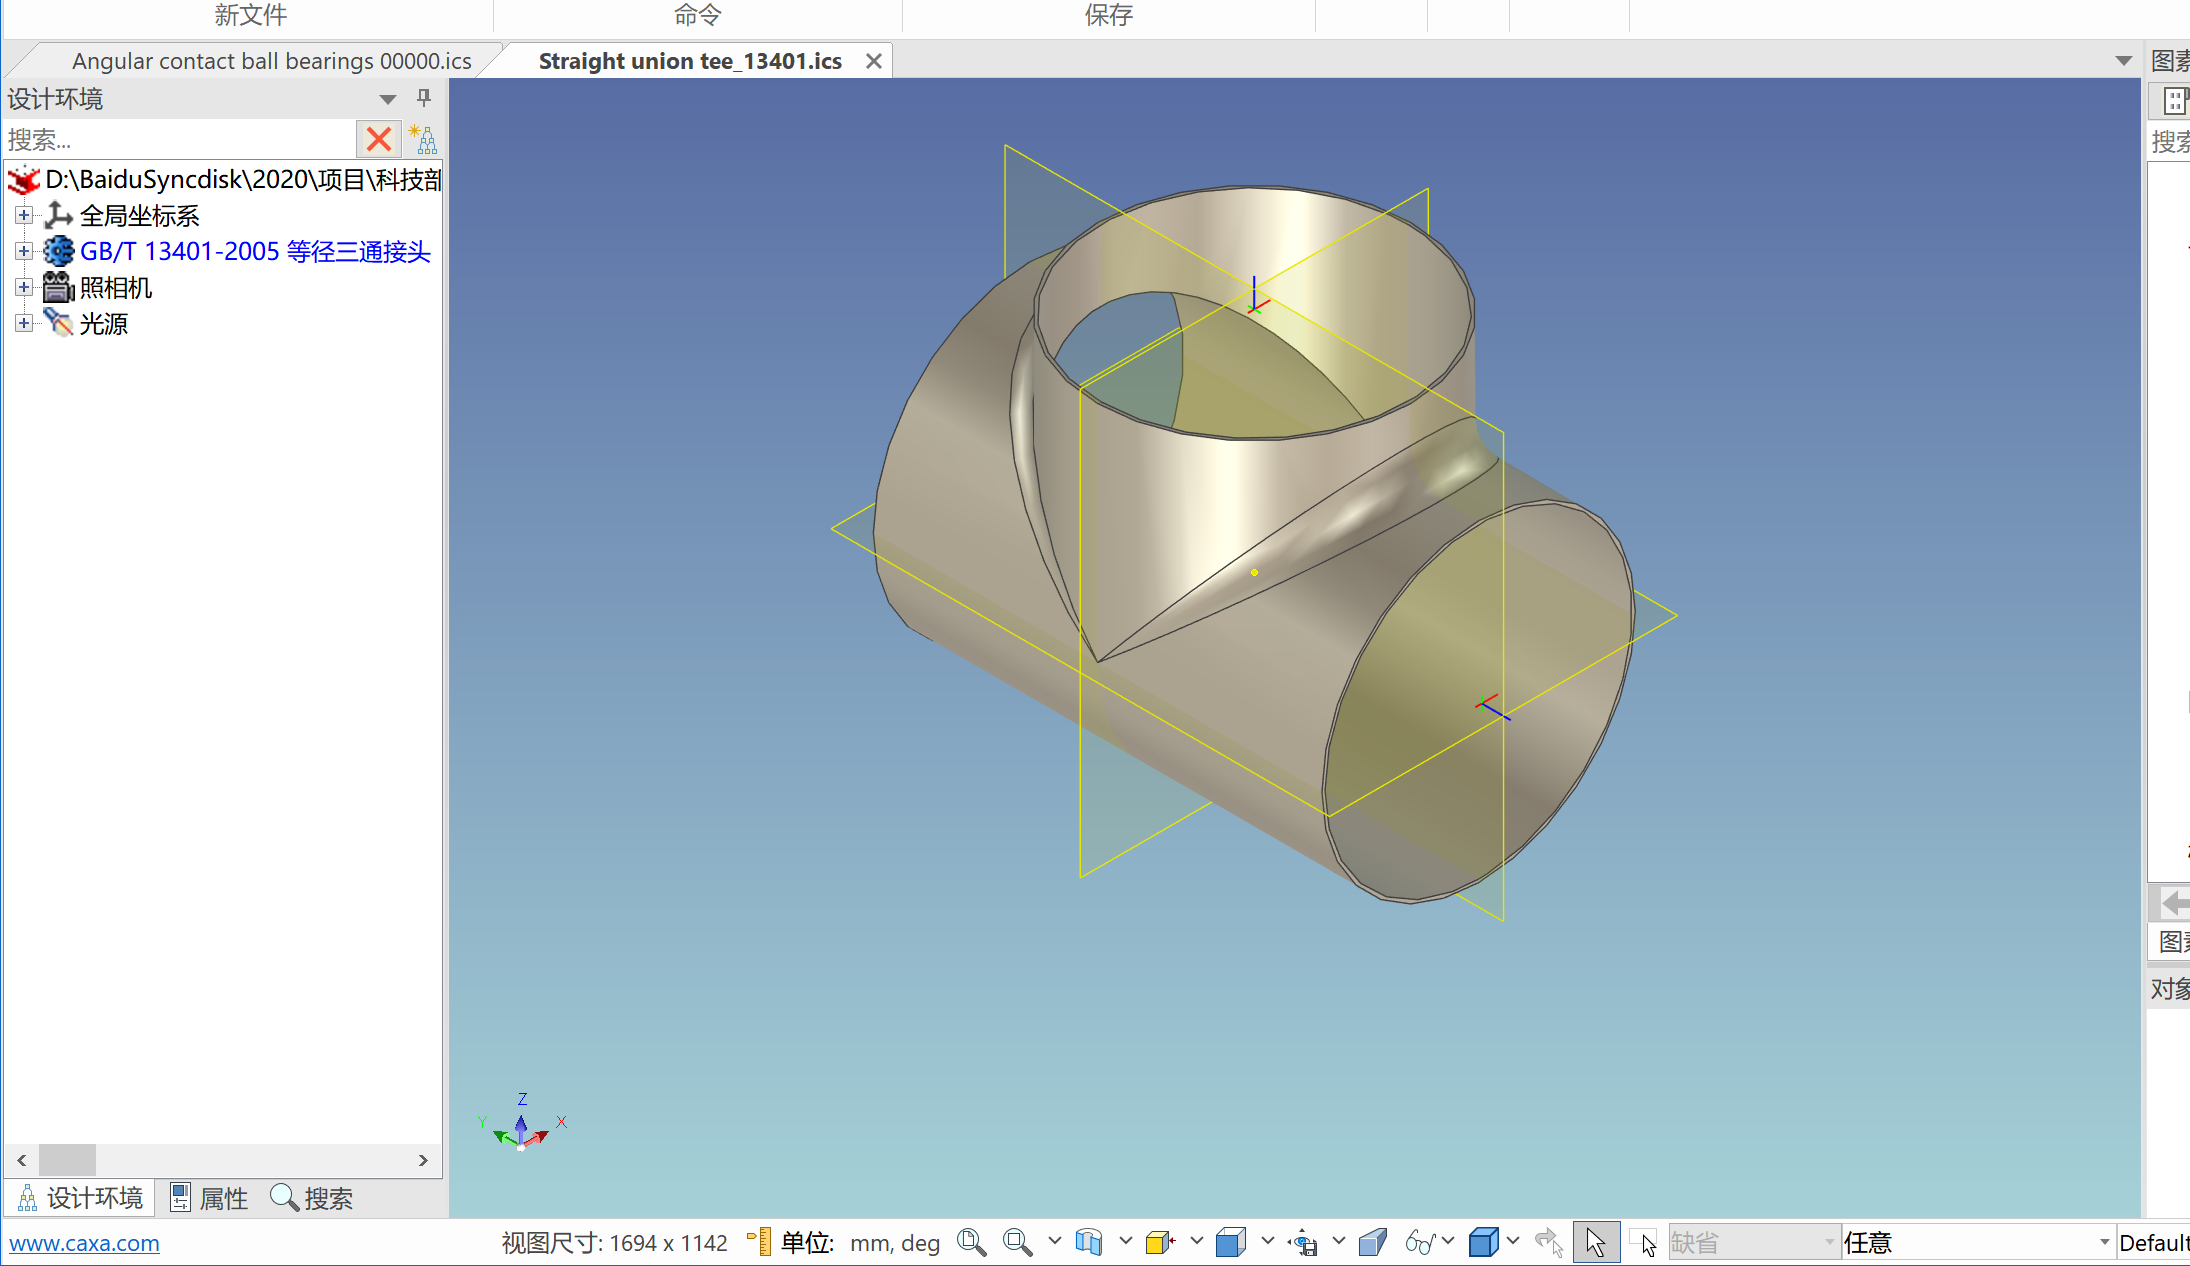Screen dimensions: 2190x1266
Task: Expand the GB/T 13401-2005 等径三通接头 node
Action: click(x=24, y=251)
